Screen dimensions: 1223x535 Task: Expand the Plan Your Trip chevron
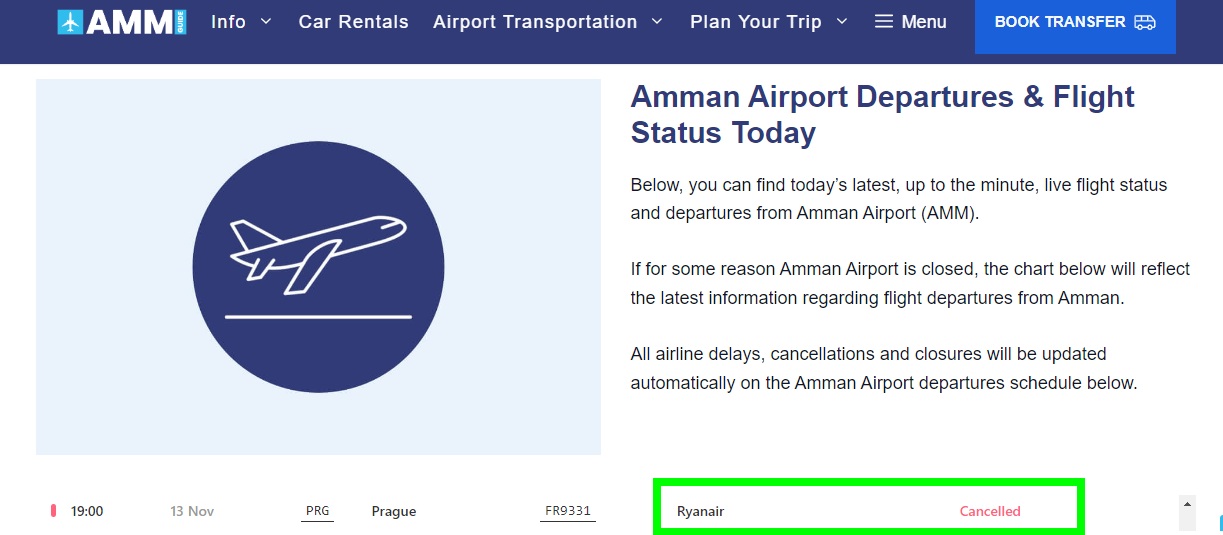(x=841, y=21)
